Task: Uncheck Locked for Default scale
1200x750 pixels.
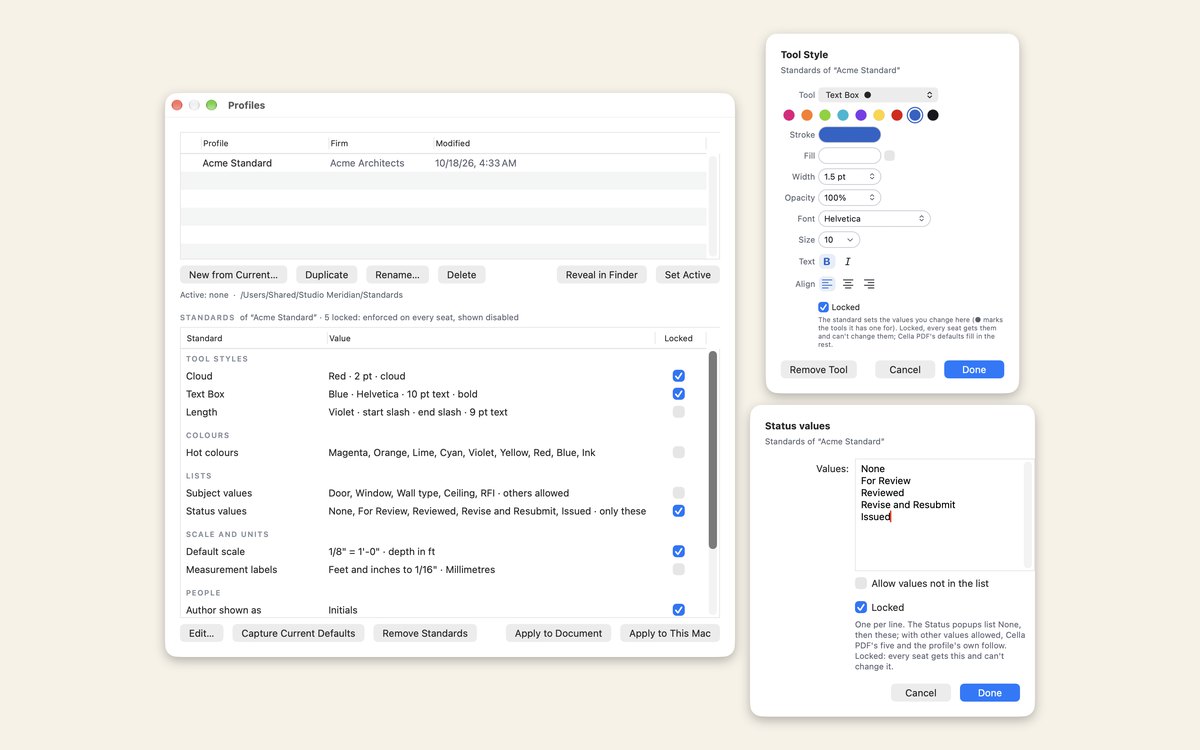Action: pyautogui.click(x=679, y=552)
